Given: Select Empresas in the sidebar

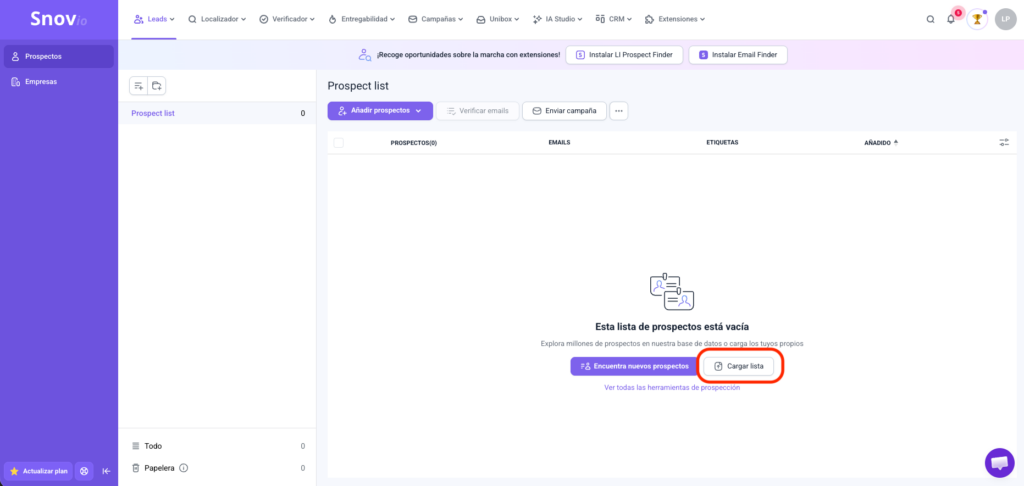Looking at the screenshot, I should point(41,82).
